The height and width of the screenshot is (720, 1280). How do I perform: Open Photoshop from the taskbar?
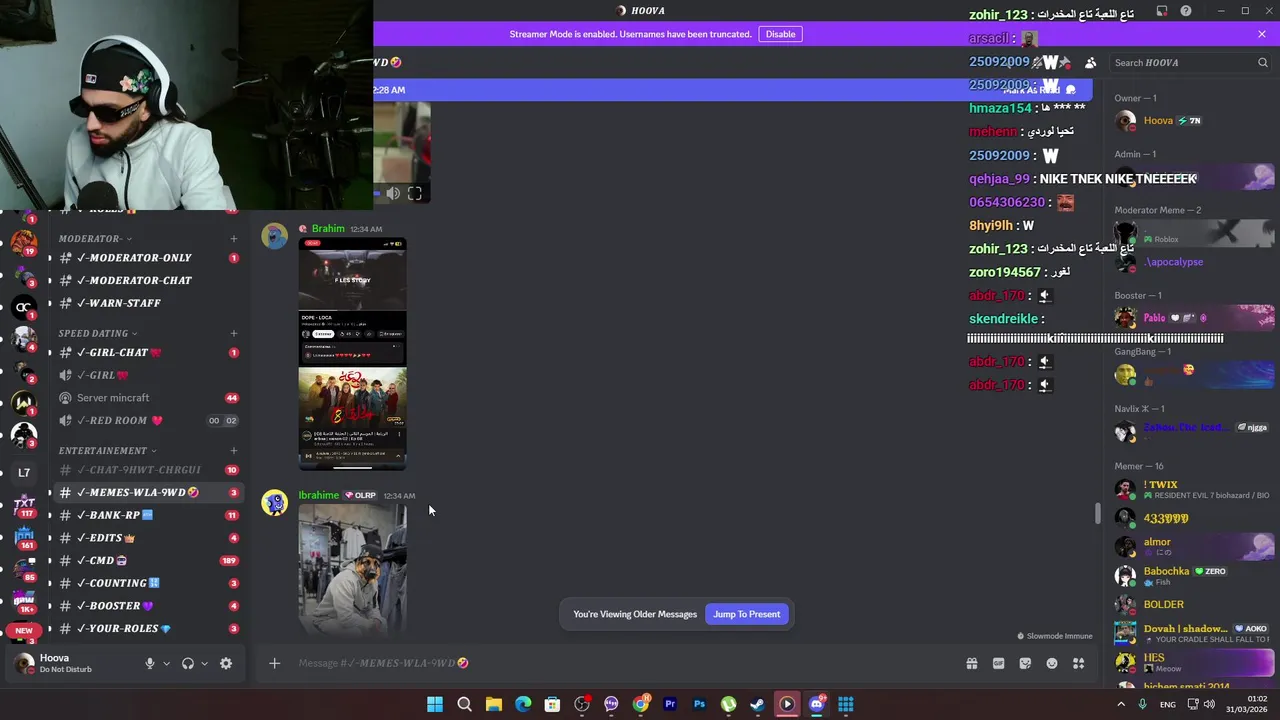(x=699, y=704)
